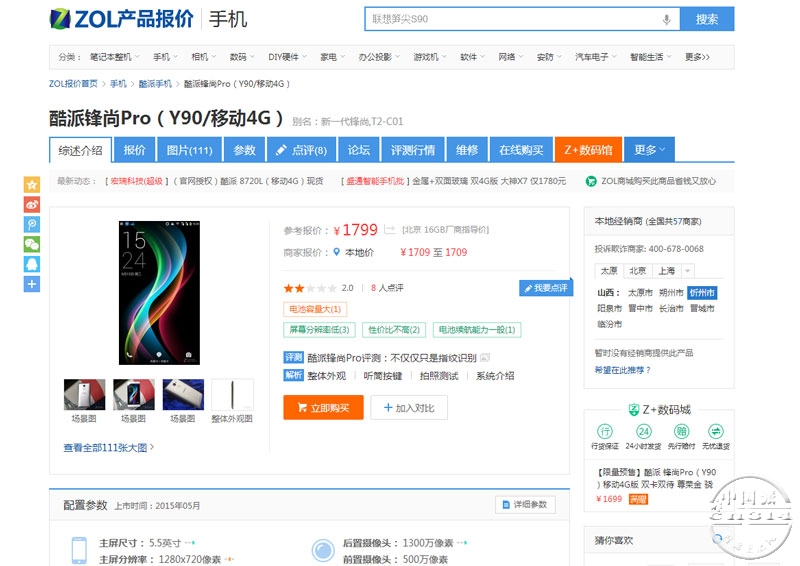Click the price trend icon beside 1799
The height and width of the screenshot is (566, 800).
[x=389, y=230]
